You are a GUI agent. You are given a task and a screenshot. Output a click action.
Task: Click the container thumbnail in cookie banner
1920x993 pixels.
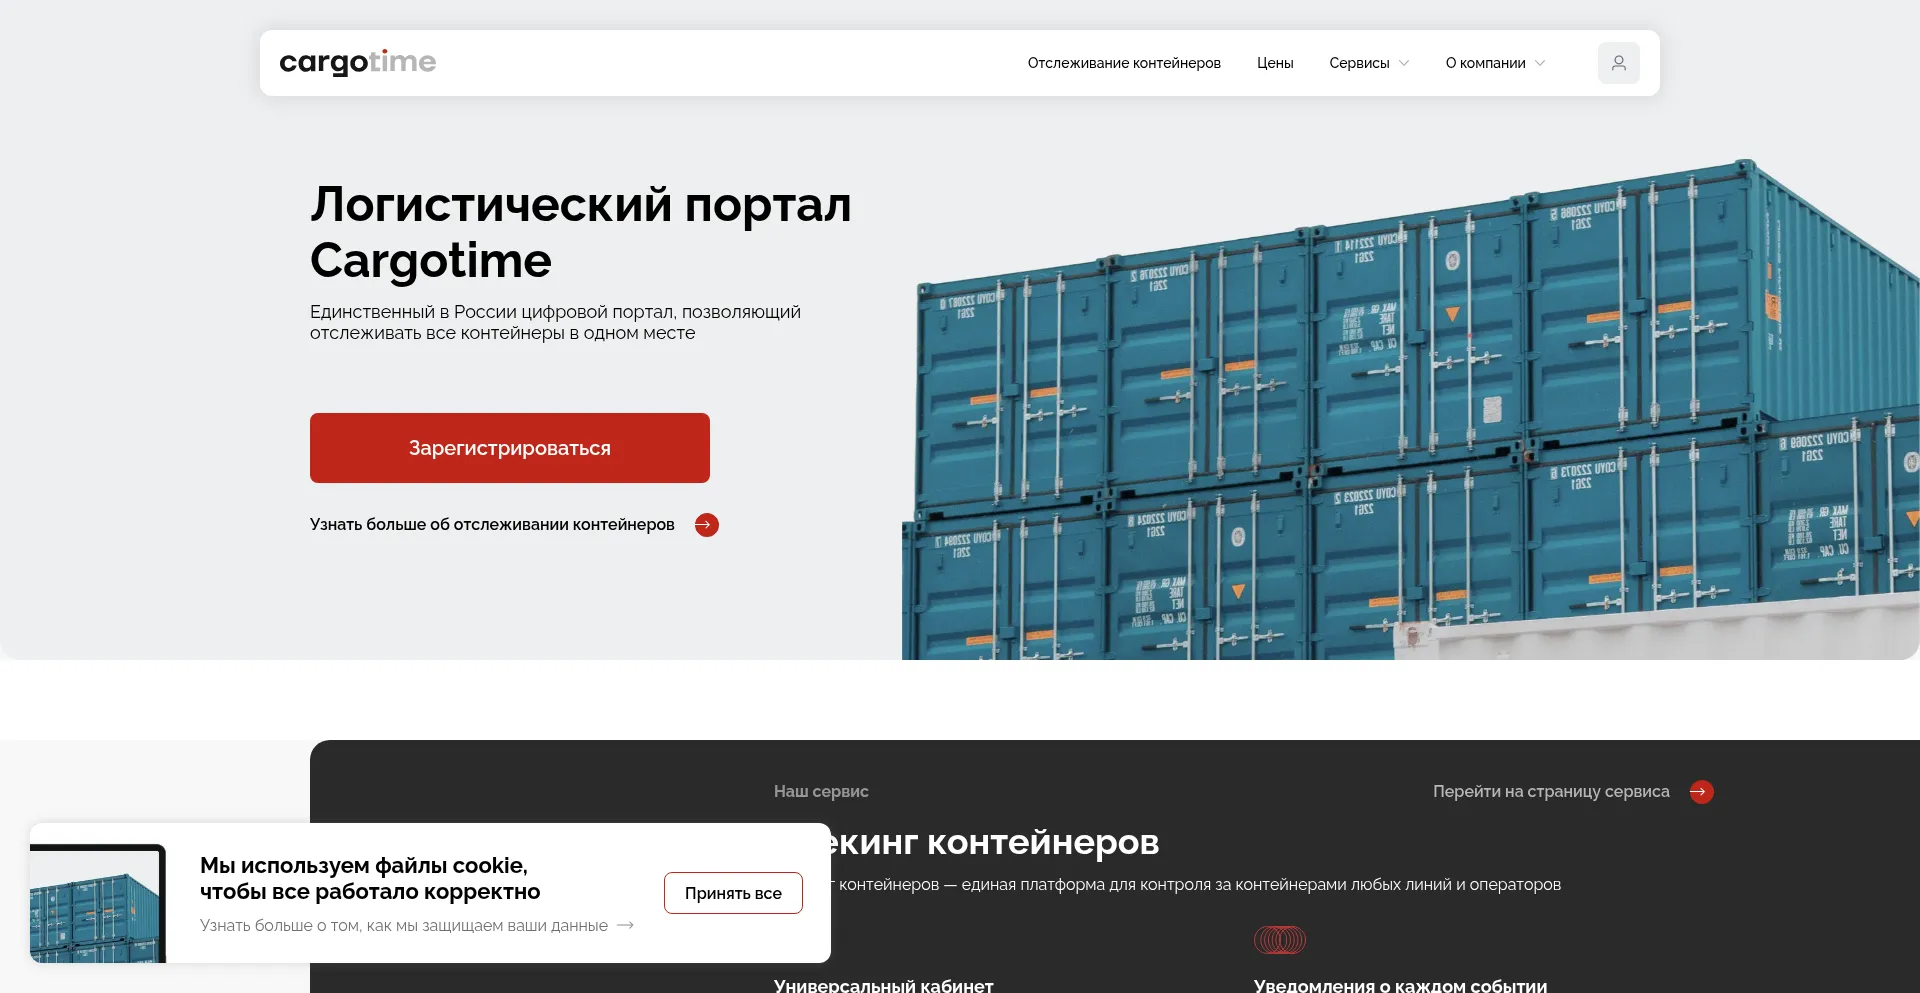97,903
